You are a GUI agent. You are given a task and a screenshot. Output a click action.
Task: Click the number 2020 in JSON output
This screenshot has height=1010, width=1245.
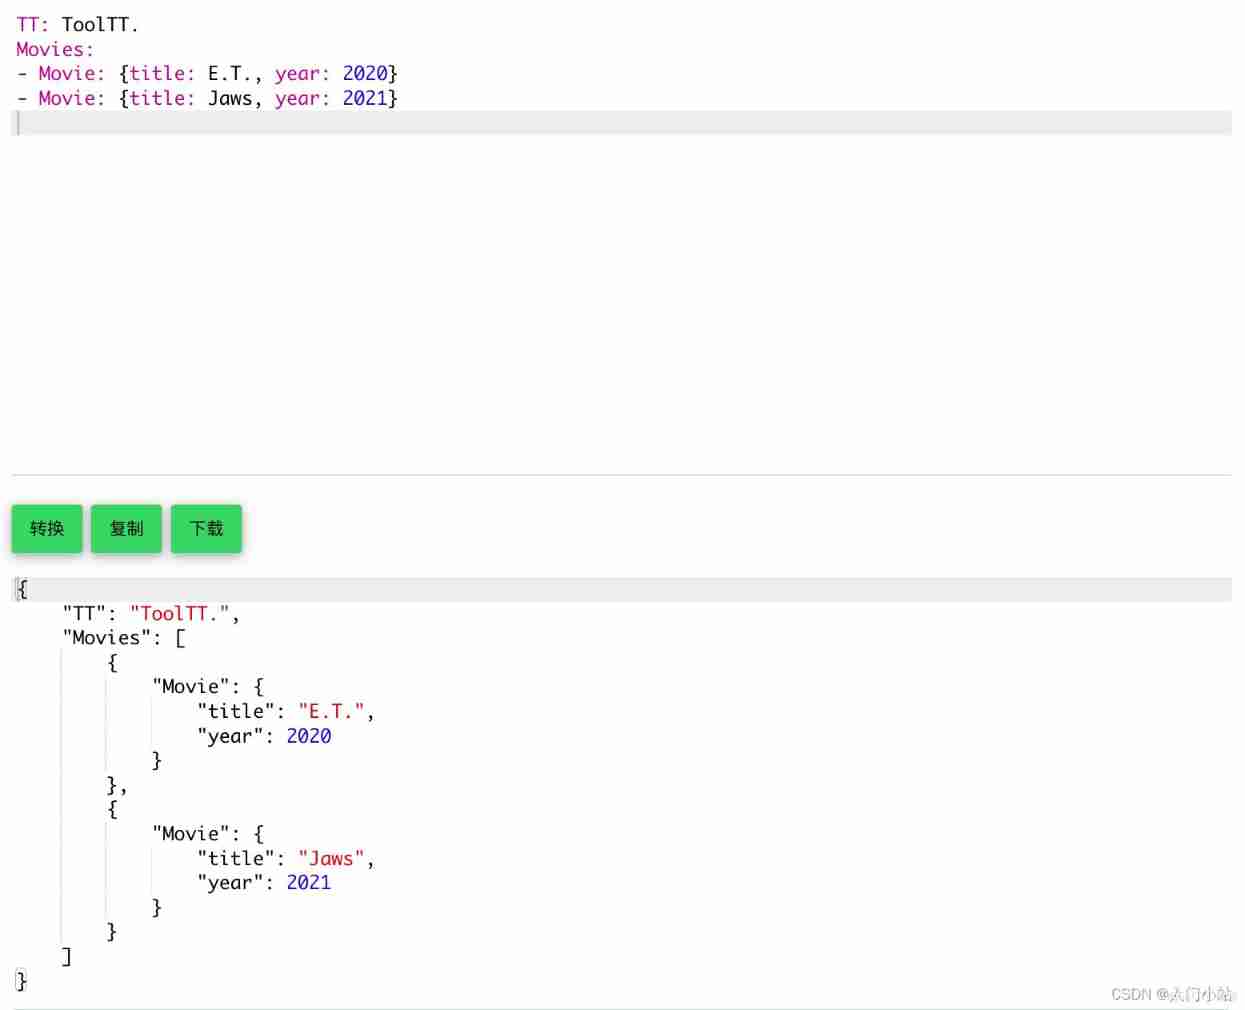[308, 736]
